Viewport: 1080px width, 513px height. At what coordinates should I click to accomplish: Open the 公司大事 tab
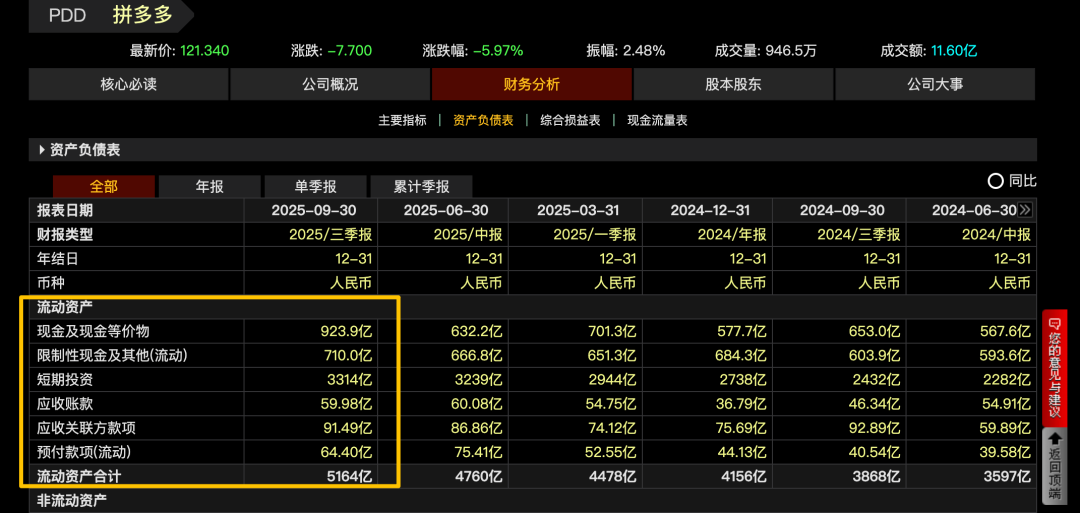(x=935, y=85)
